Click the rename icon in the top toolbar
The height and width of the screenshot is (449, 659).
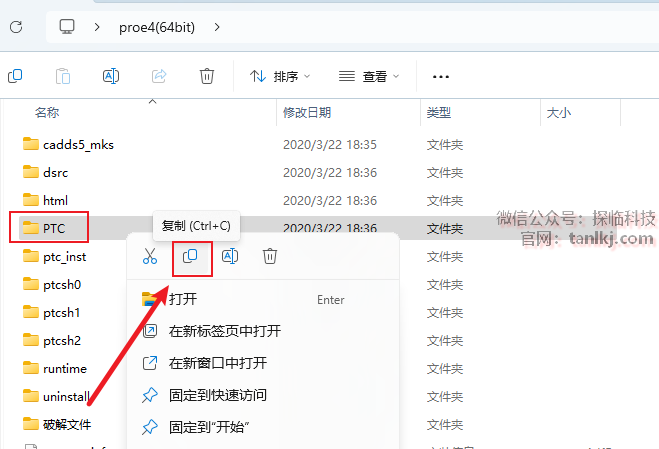pyautogui.click(x=111, y=76)
